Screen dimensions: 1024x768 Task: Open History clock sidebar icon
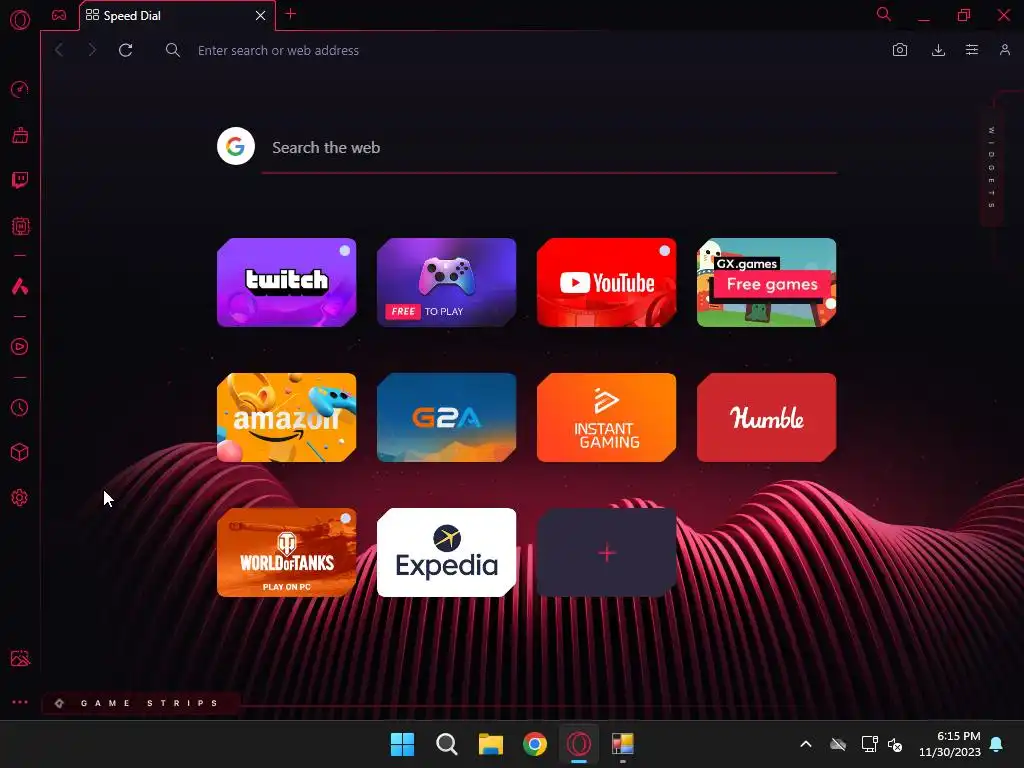(20, 408)
